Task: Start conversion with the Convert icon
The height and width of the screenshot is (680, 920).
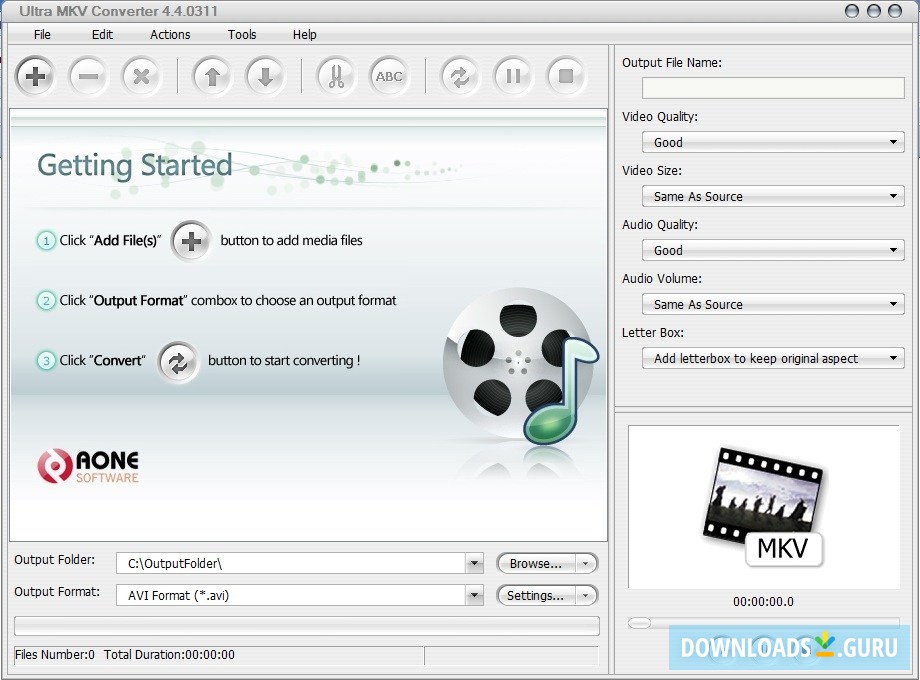Action: point(459,76)
